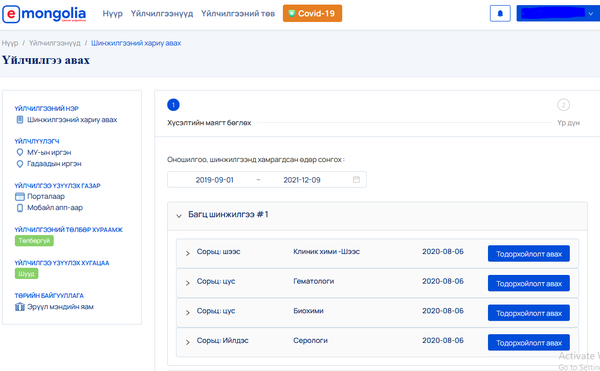
Task: Click the document icon beside Шинжилгээний хариу авах
Action: (20, 120)
